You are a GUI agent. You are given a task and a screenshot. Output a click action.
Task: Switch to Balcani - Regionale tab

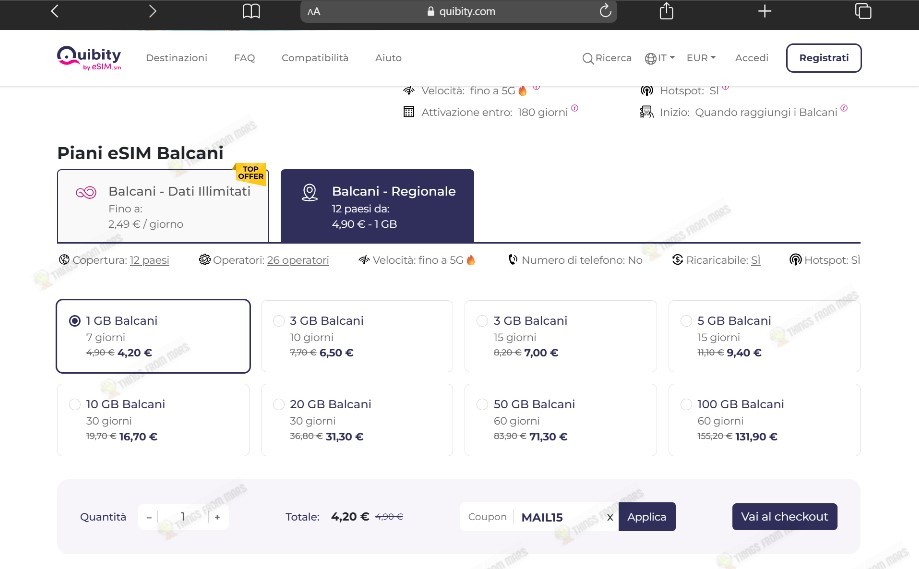click(x=377, y=206)
